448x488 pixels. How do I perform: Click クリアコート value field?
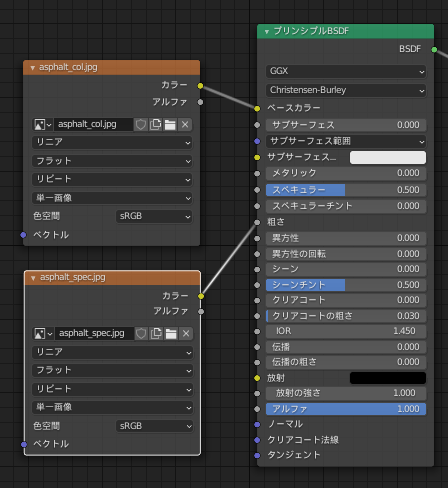(x=346, y=300)
